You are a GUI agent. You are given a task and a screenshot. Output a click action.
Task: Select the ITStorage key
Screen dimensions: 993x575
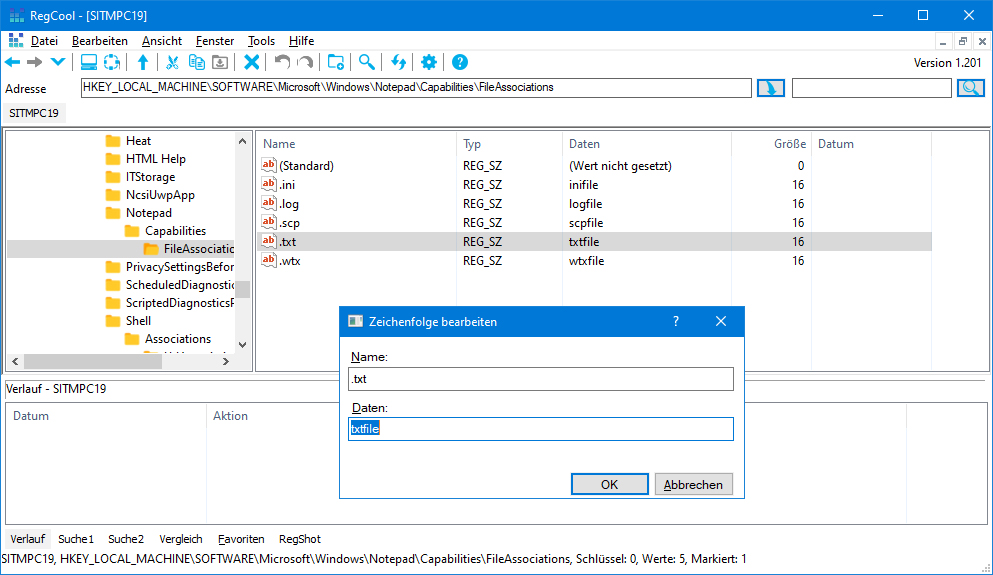(150, 177)
